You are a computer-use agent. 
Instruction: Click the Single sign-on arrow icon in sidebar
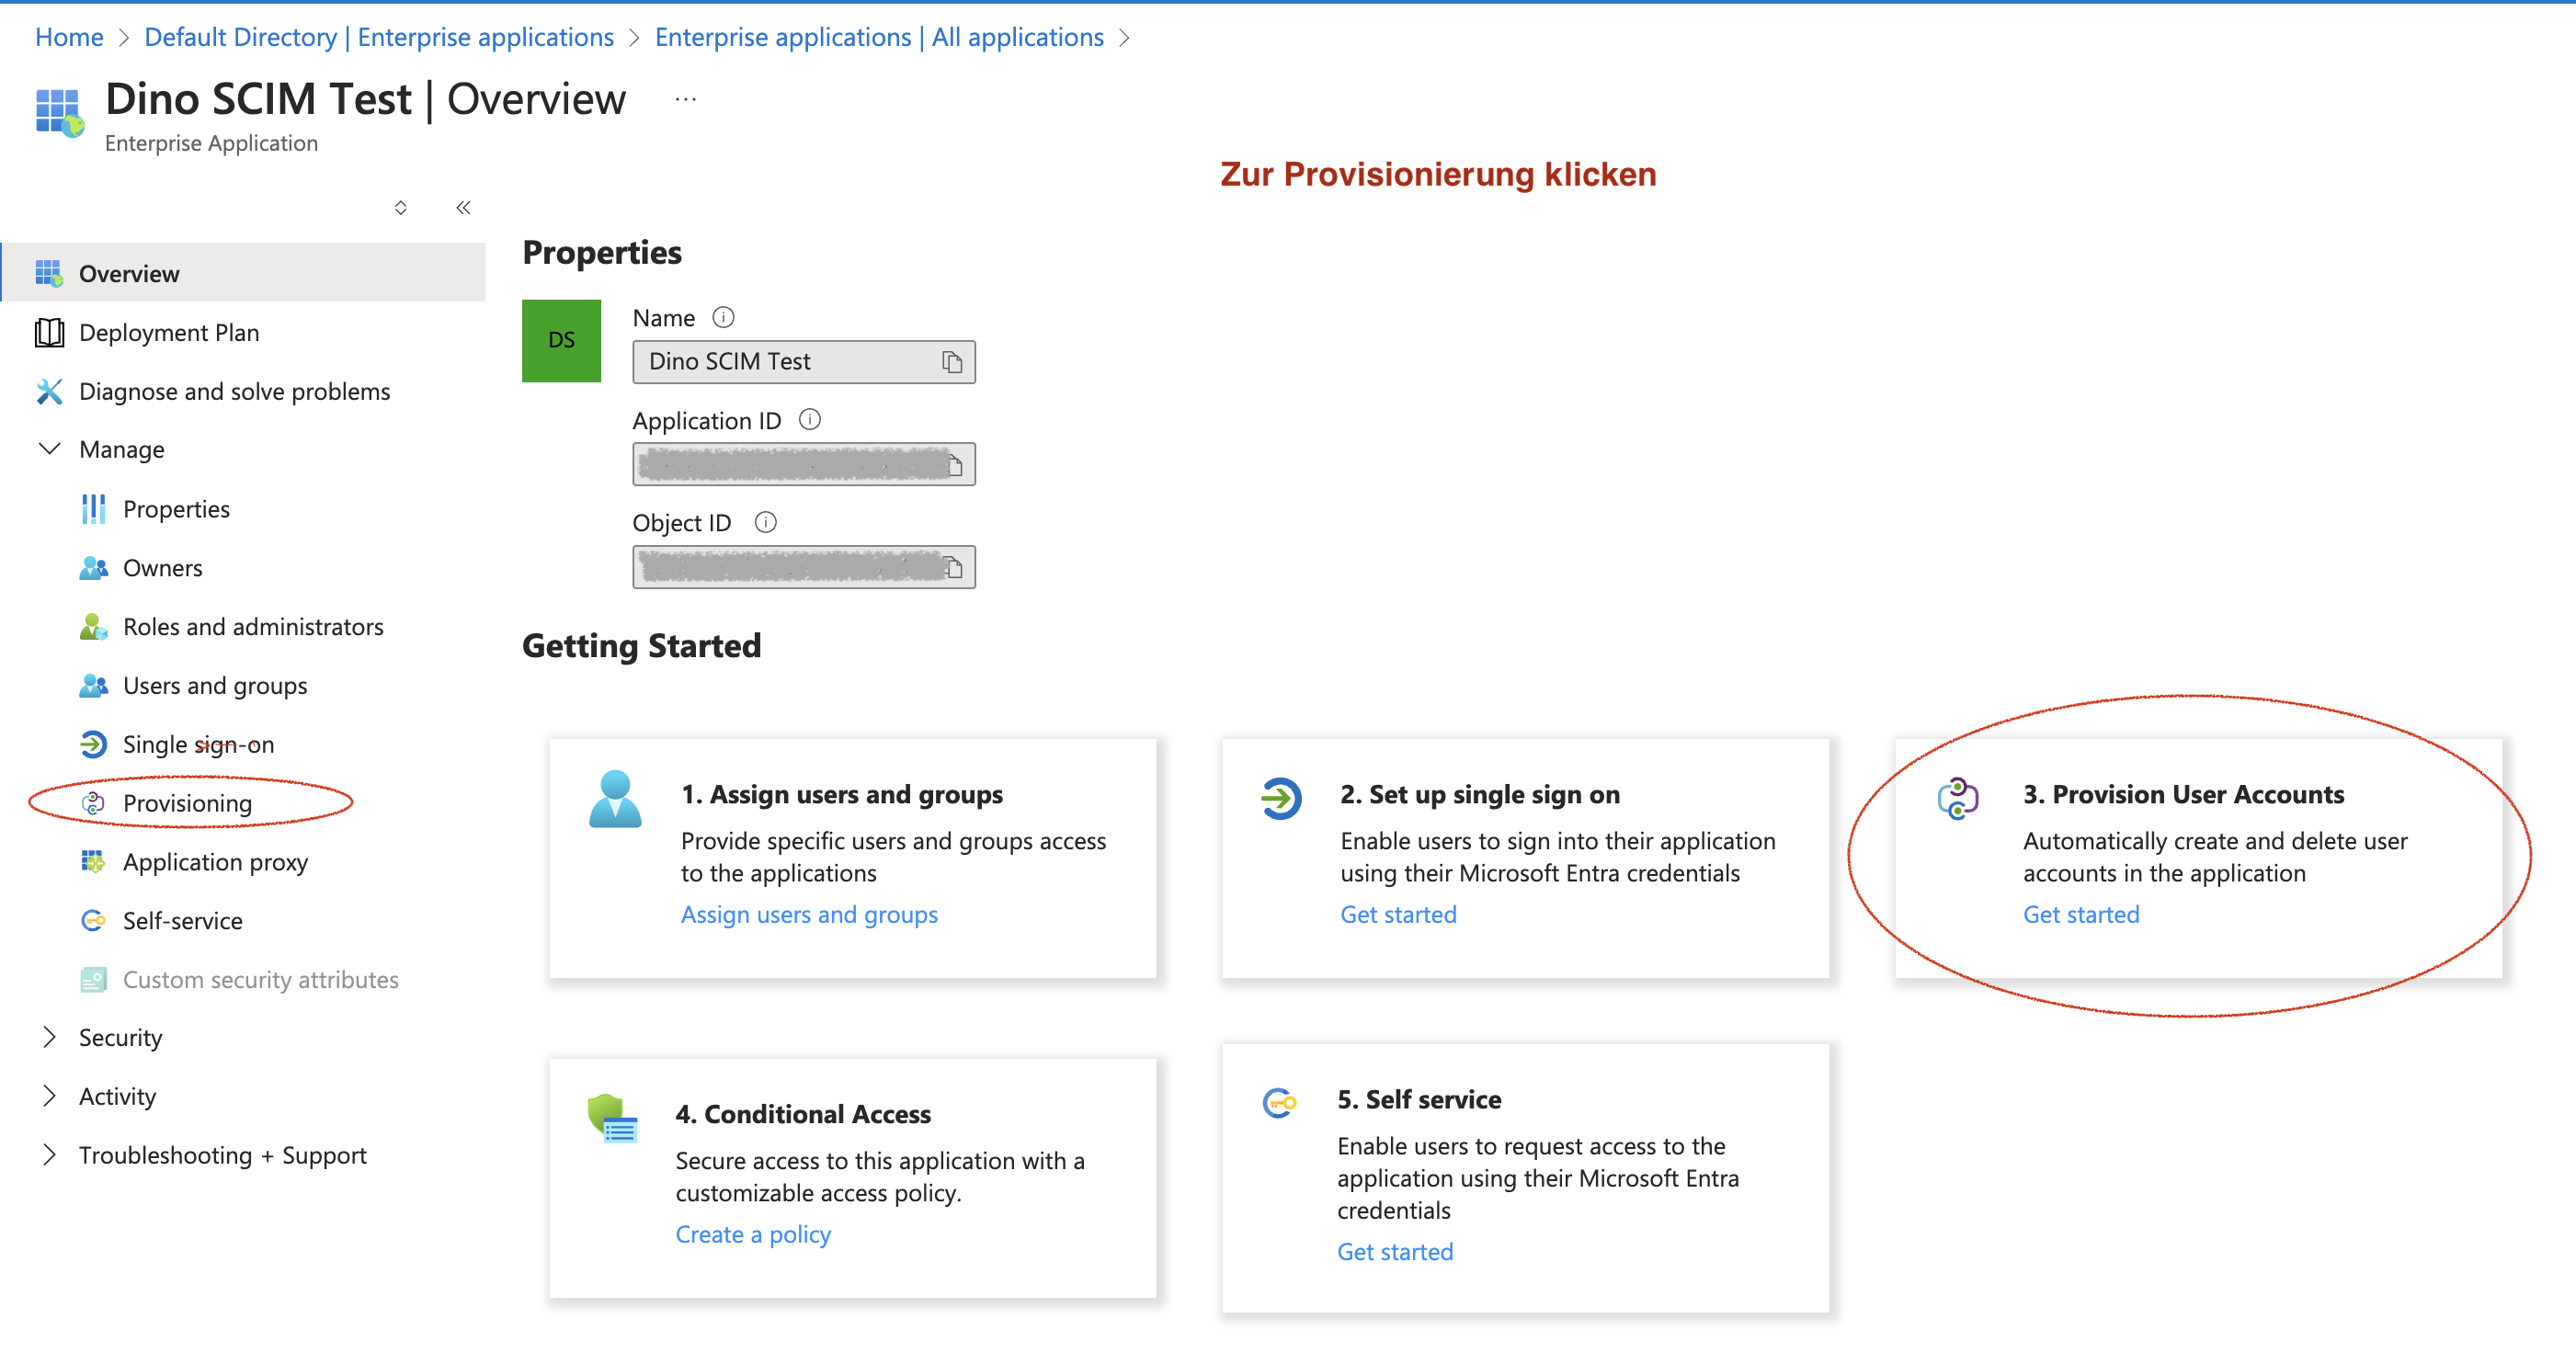click(x=93, y=744)
